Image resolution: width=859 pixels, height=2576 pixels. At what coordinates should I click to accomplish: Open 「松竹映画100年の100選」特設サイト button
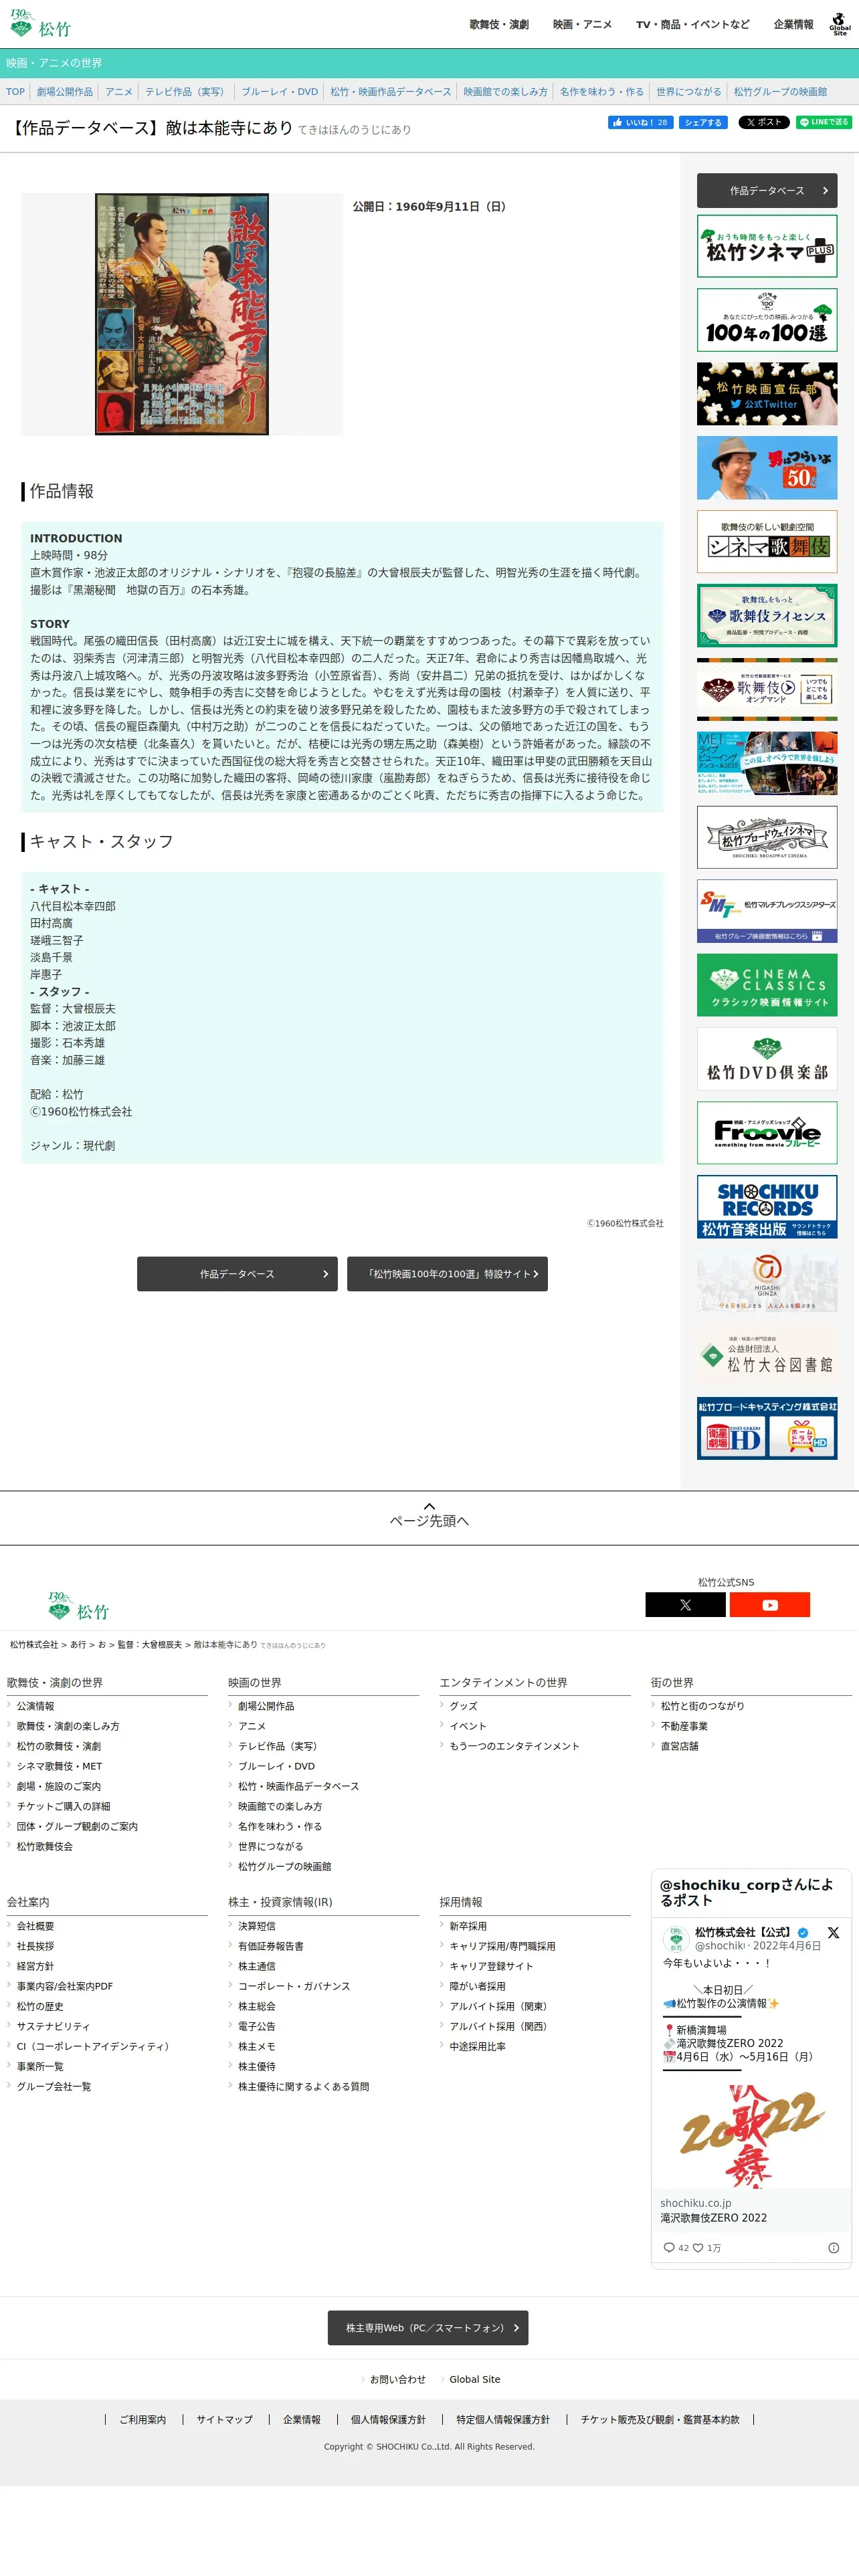[447, 1274]
